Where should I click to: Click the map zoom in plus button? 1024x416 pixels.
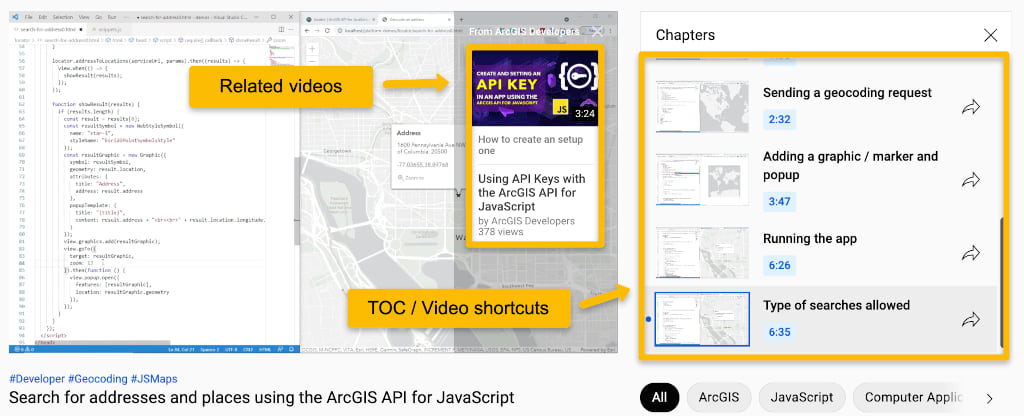(312, 49)
